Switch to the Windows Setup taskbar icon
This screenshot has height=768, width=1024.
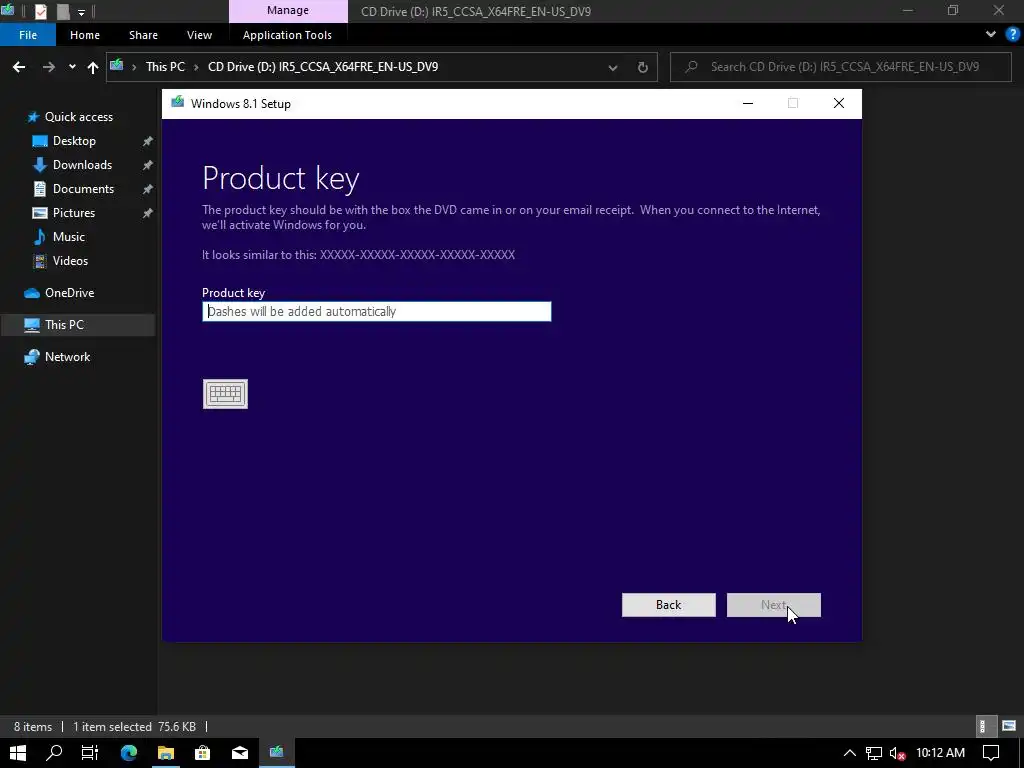[277, 753]
